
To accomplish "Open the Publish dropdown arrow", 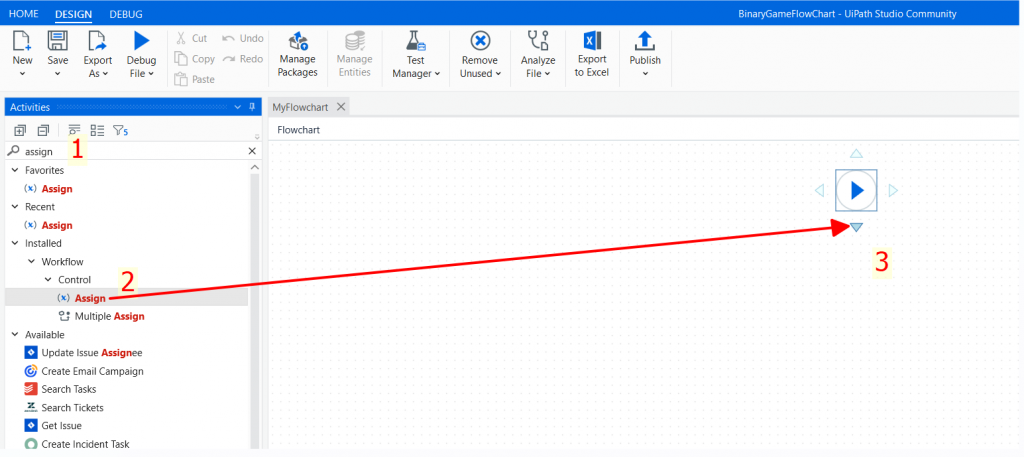I will (645, 74).
